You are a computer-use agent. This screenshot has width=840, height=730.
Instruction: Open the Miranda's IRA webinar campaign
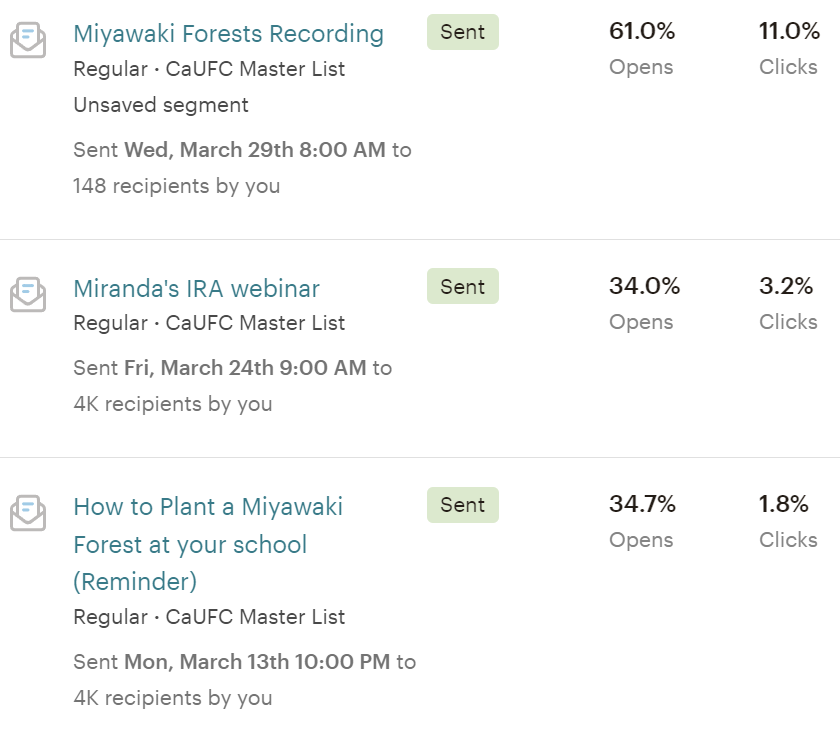click(x=197, y=289)
